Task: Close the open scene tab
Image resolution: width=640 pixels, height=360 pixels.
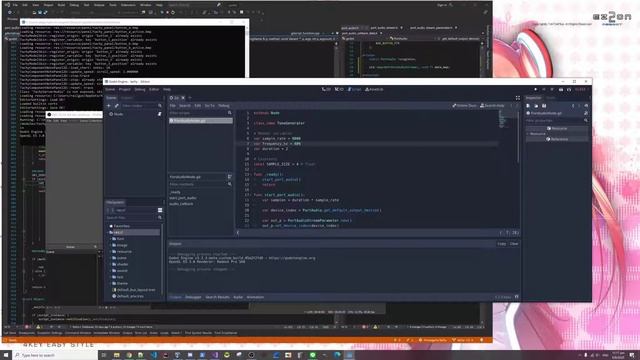Action: coord(183,98)
